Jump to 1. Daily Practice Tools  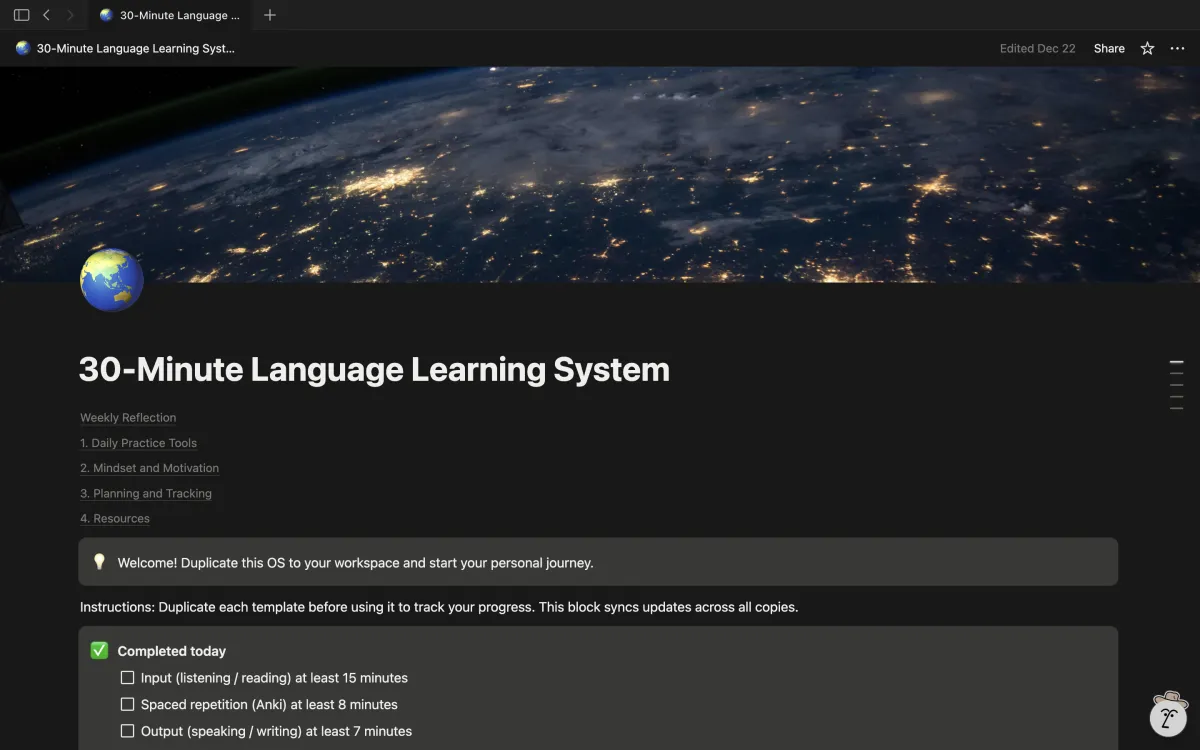[138, 443]
